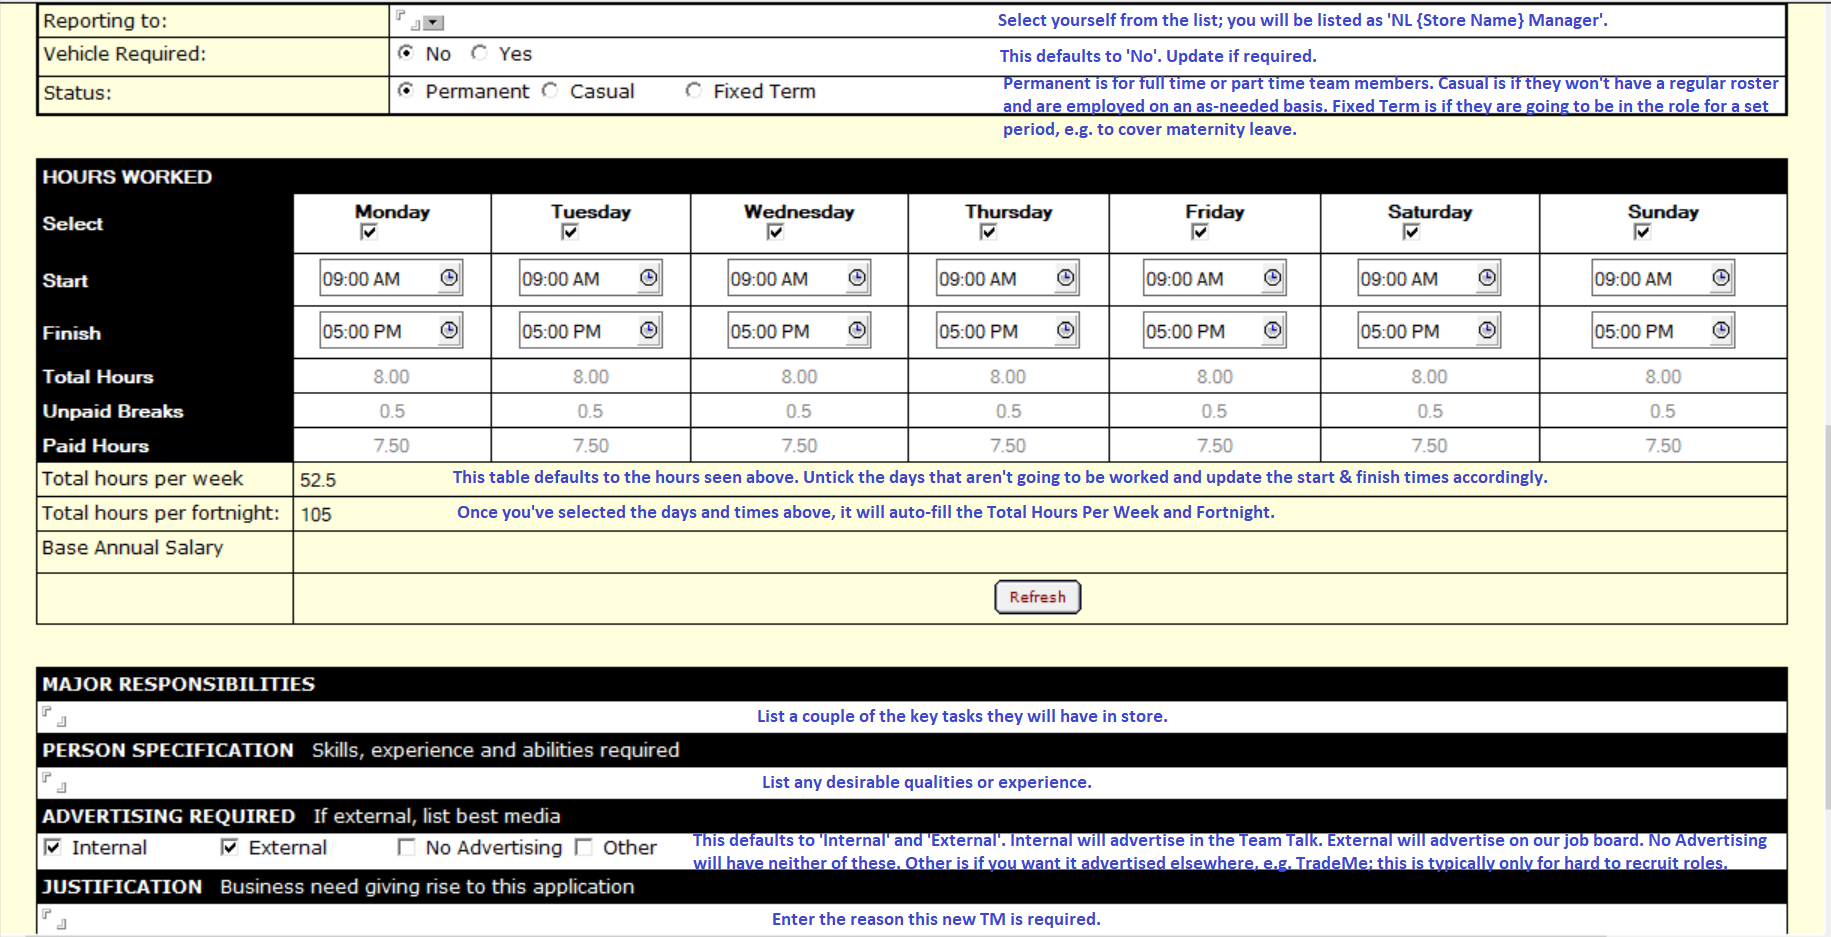Open the Tuesday Start time picker clock

click(649, 278)
